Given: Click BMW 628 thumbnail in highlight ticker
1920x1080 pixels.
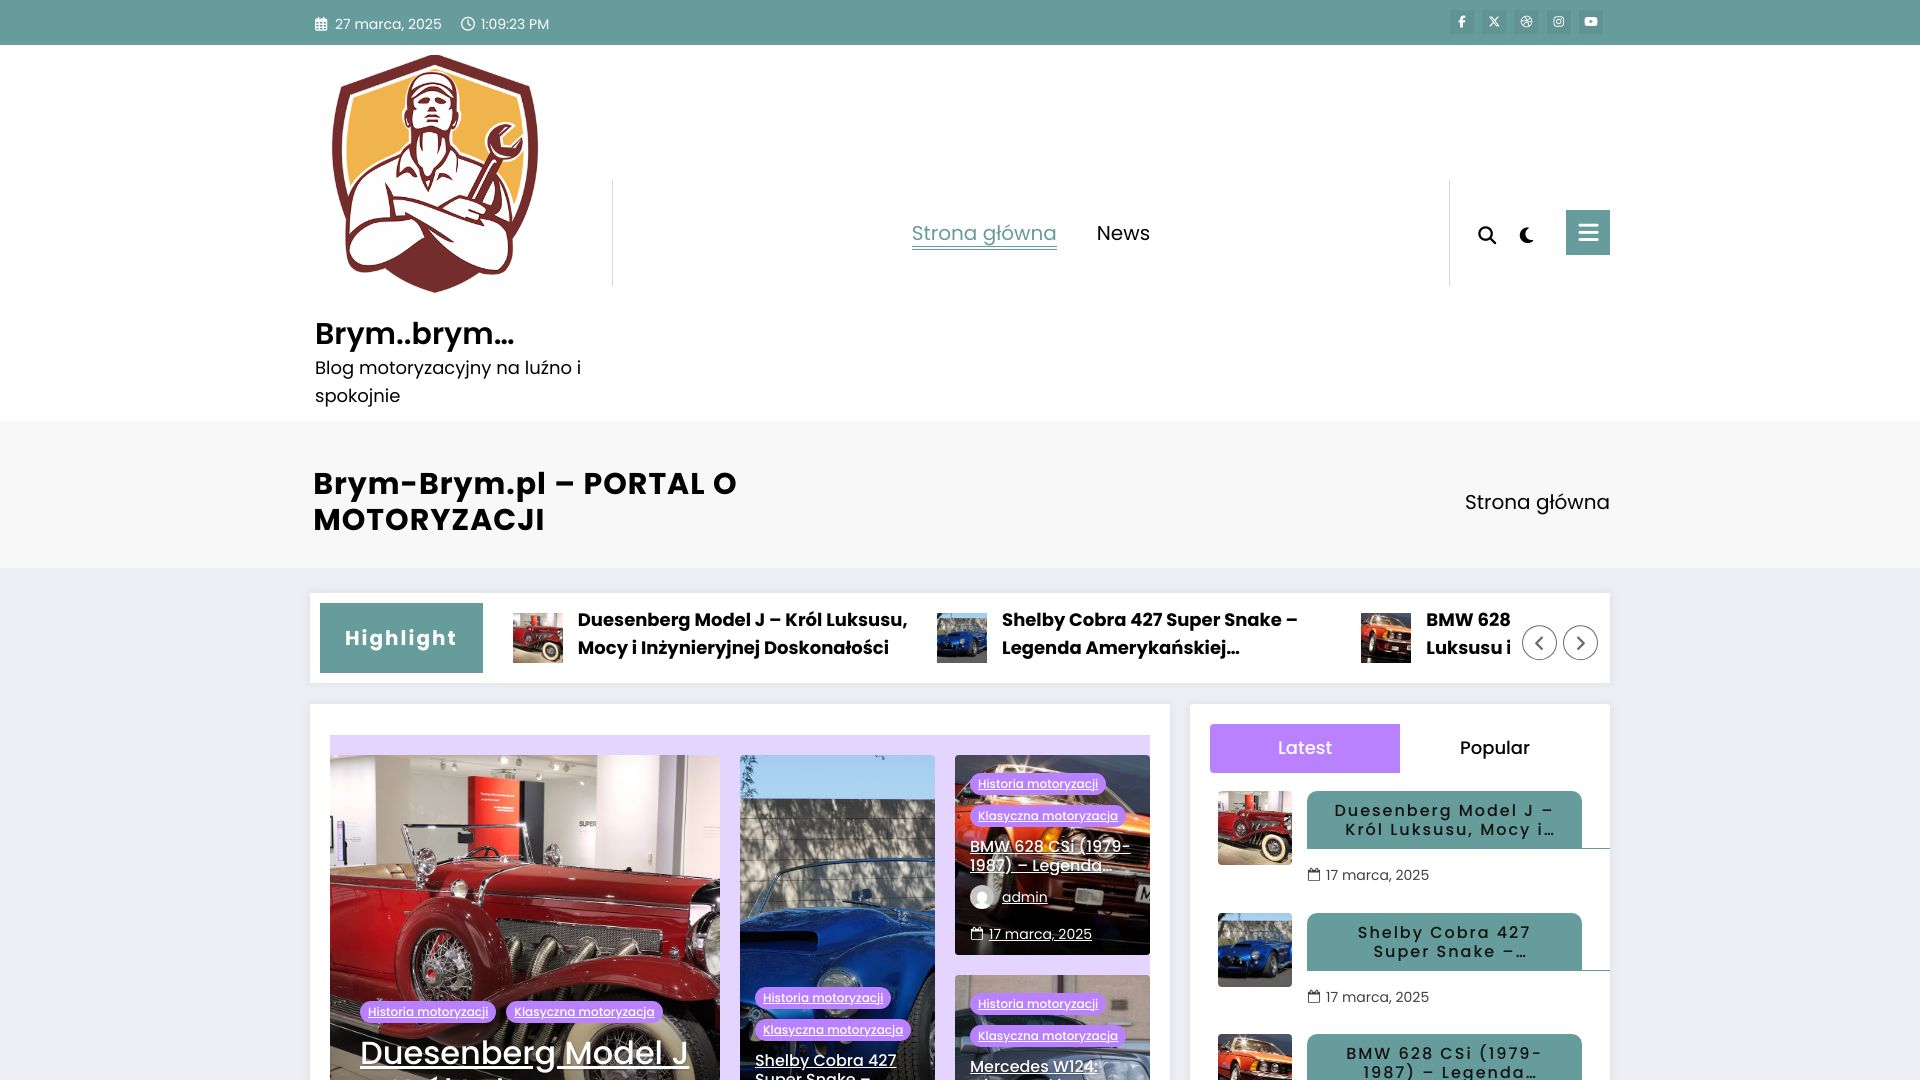Looking at the screenshot, I should tap(1386, 638).
